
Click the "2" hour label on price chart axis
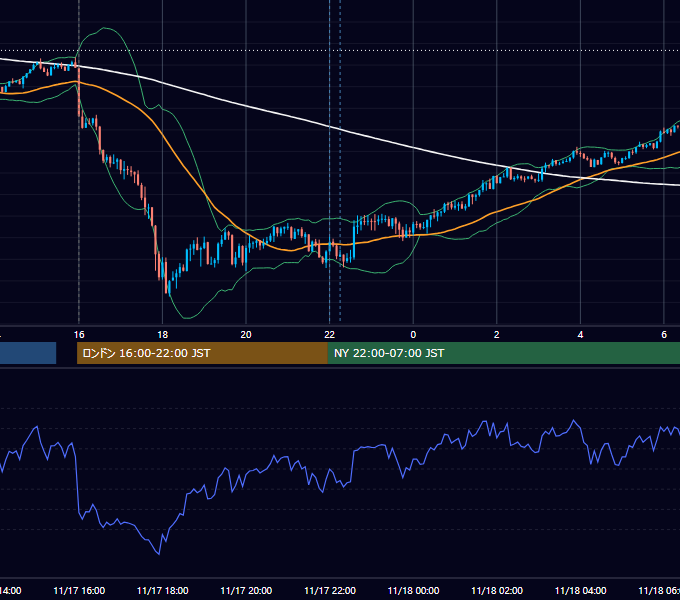click(497, 335)
